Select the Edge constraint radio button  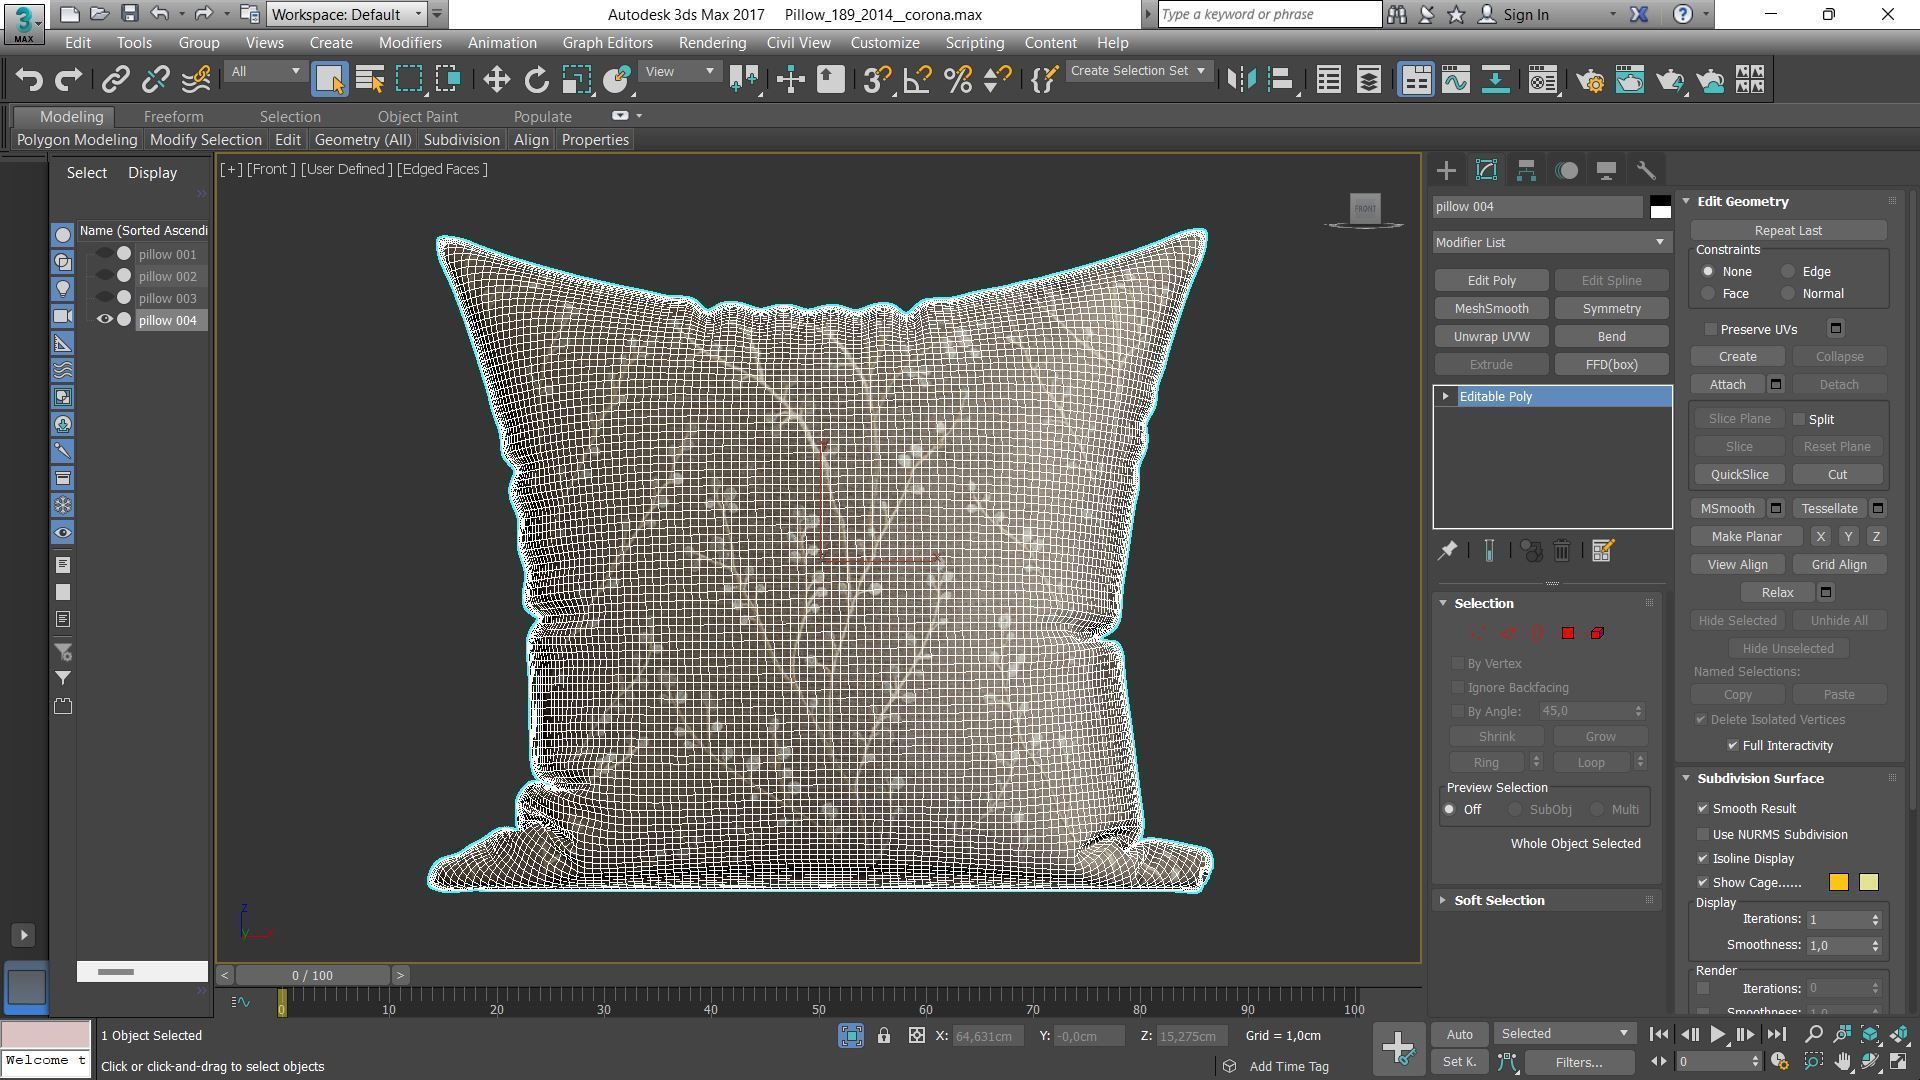1788,272
